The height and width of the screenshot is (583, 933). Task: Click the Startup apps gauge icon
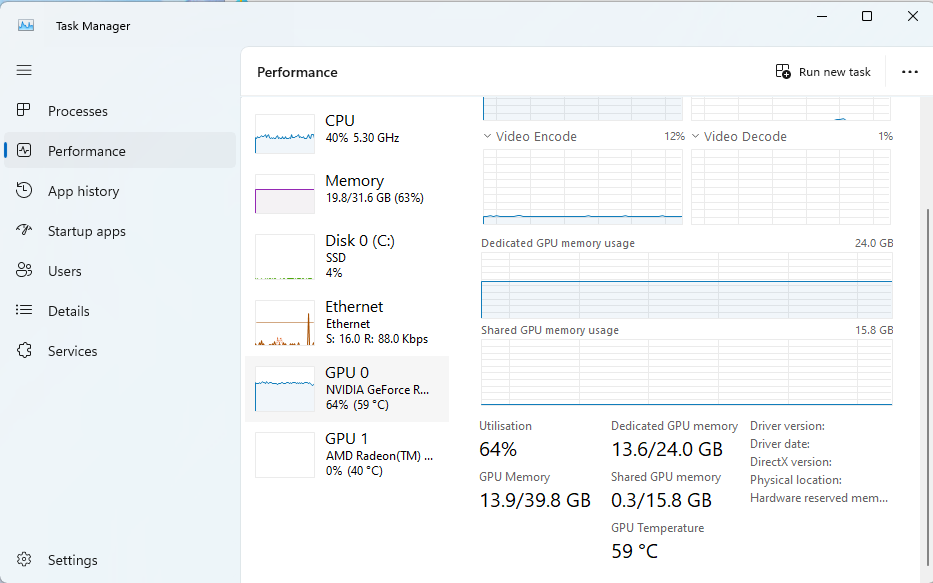click(24, 230)
